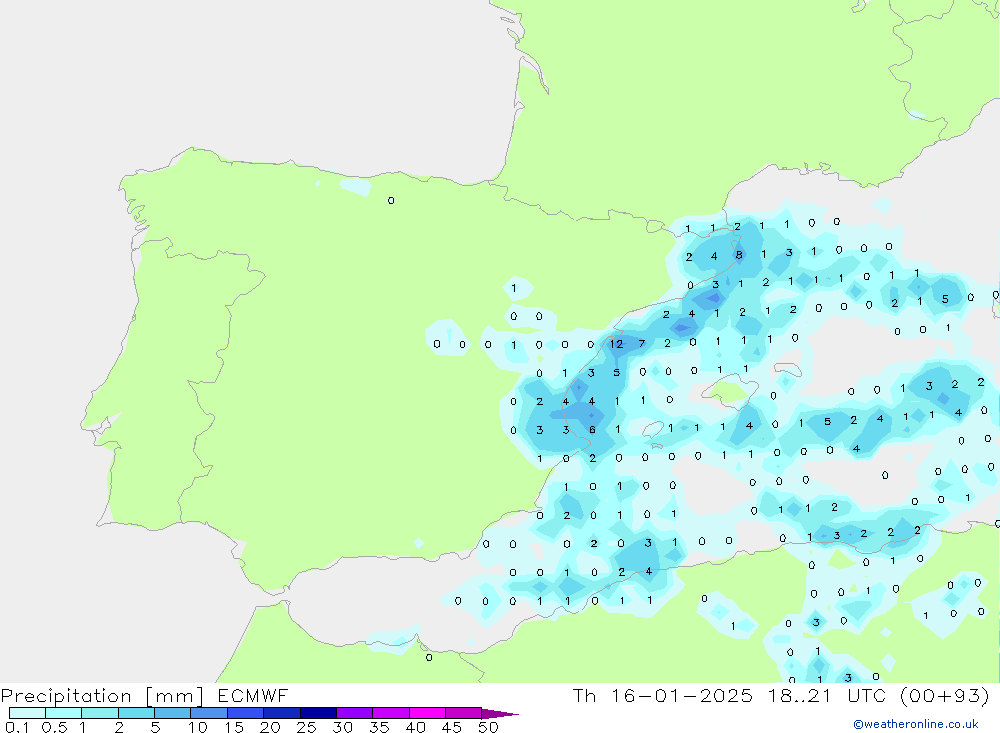
Task: Click the purple legend swatch between 30 and 35
Action: coord(354,714)
